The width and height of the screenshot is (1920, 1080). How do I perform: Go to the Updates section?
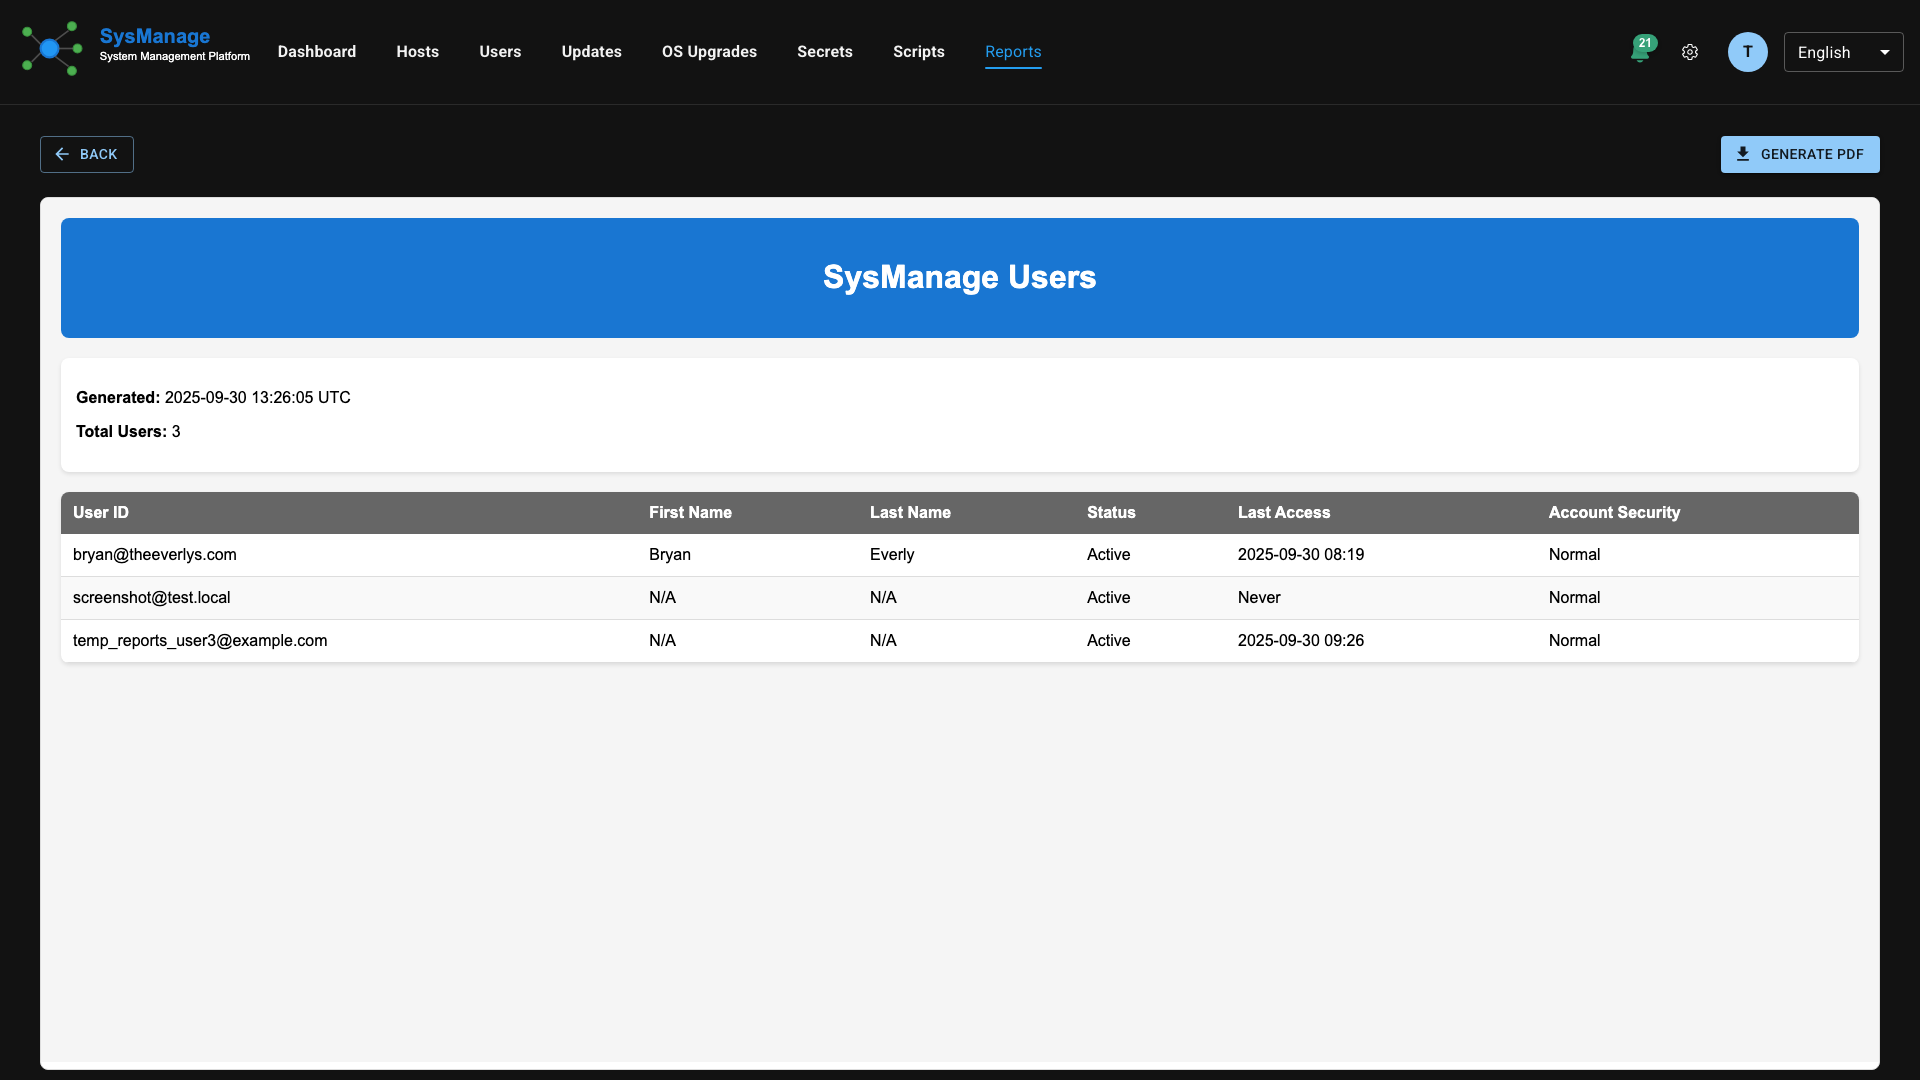tap(591, 51)
